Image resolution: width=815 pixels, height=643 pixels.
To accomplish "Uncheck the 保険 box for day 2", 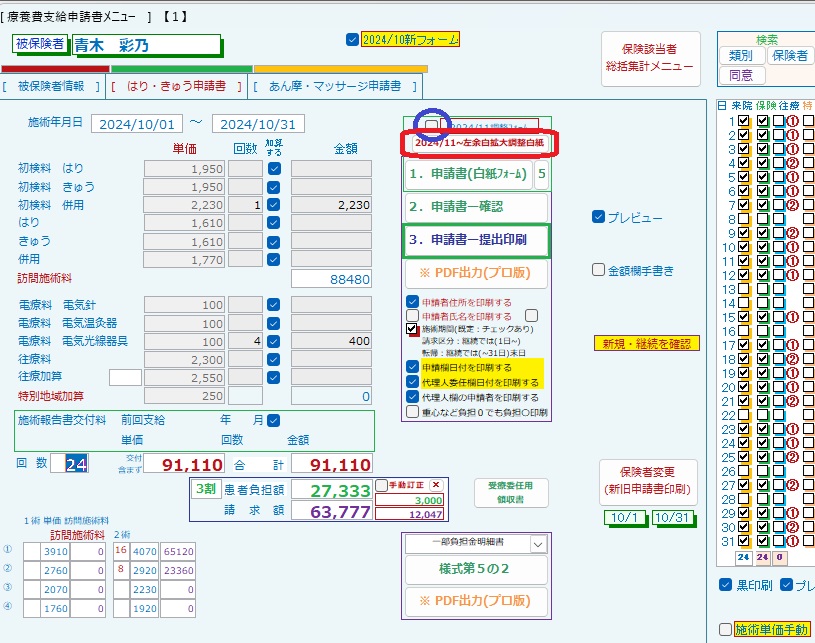I will click(x=763, y=135).
